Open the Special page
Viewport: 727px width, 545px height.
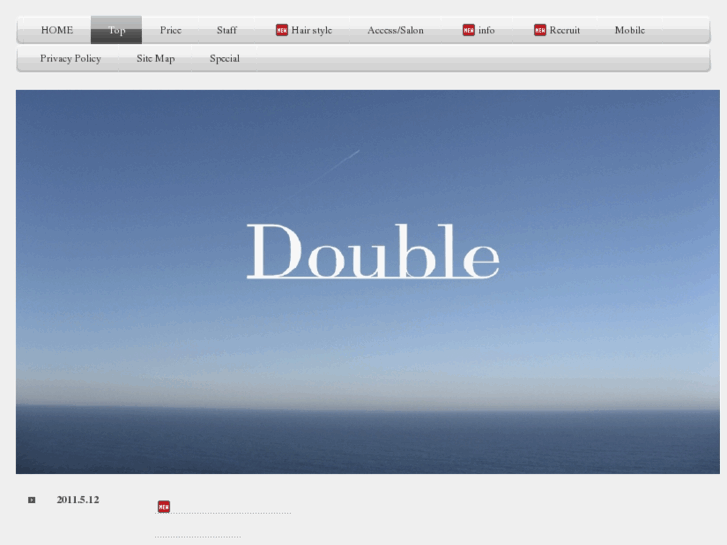(x=224, y=58)
